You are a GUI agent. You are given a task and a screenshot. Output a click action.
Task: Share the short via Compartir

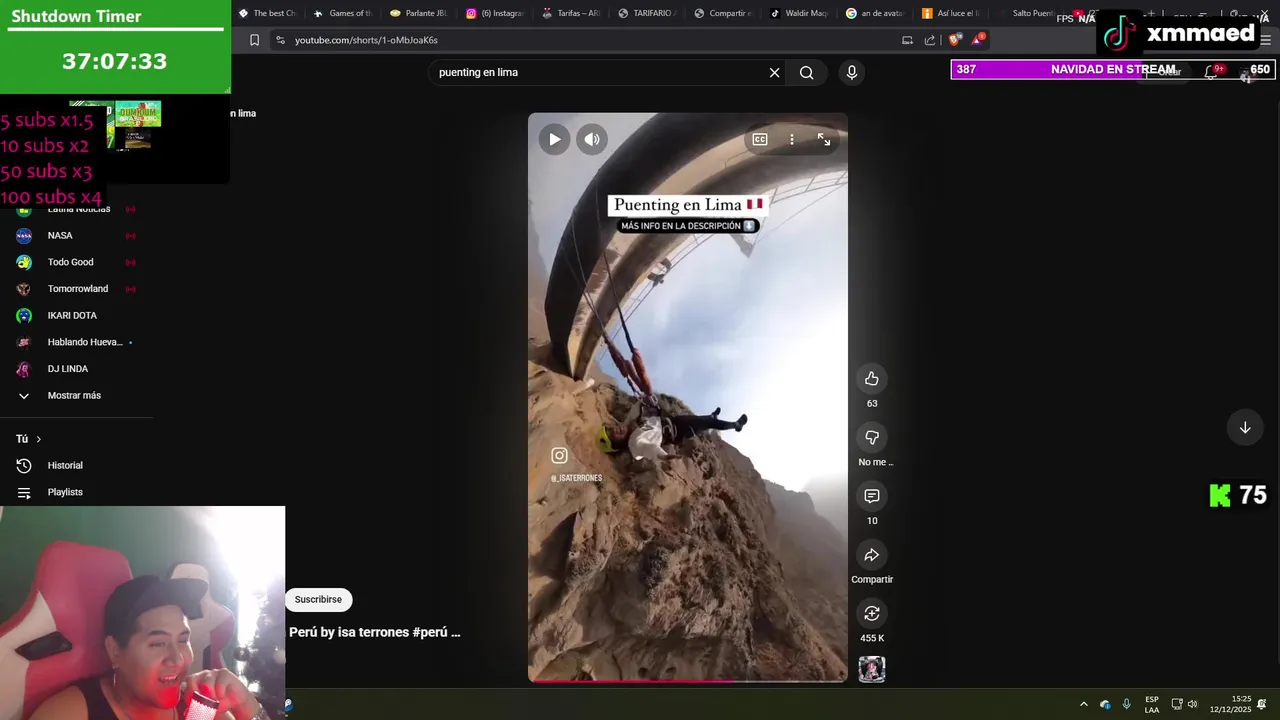click(x=872, y=555)
